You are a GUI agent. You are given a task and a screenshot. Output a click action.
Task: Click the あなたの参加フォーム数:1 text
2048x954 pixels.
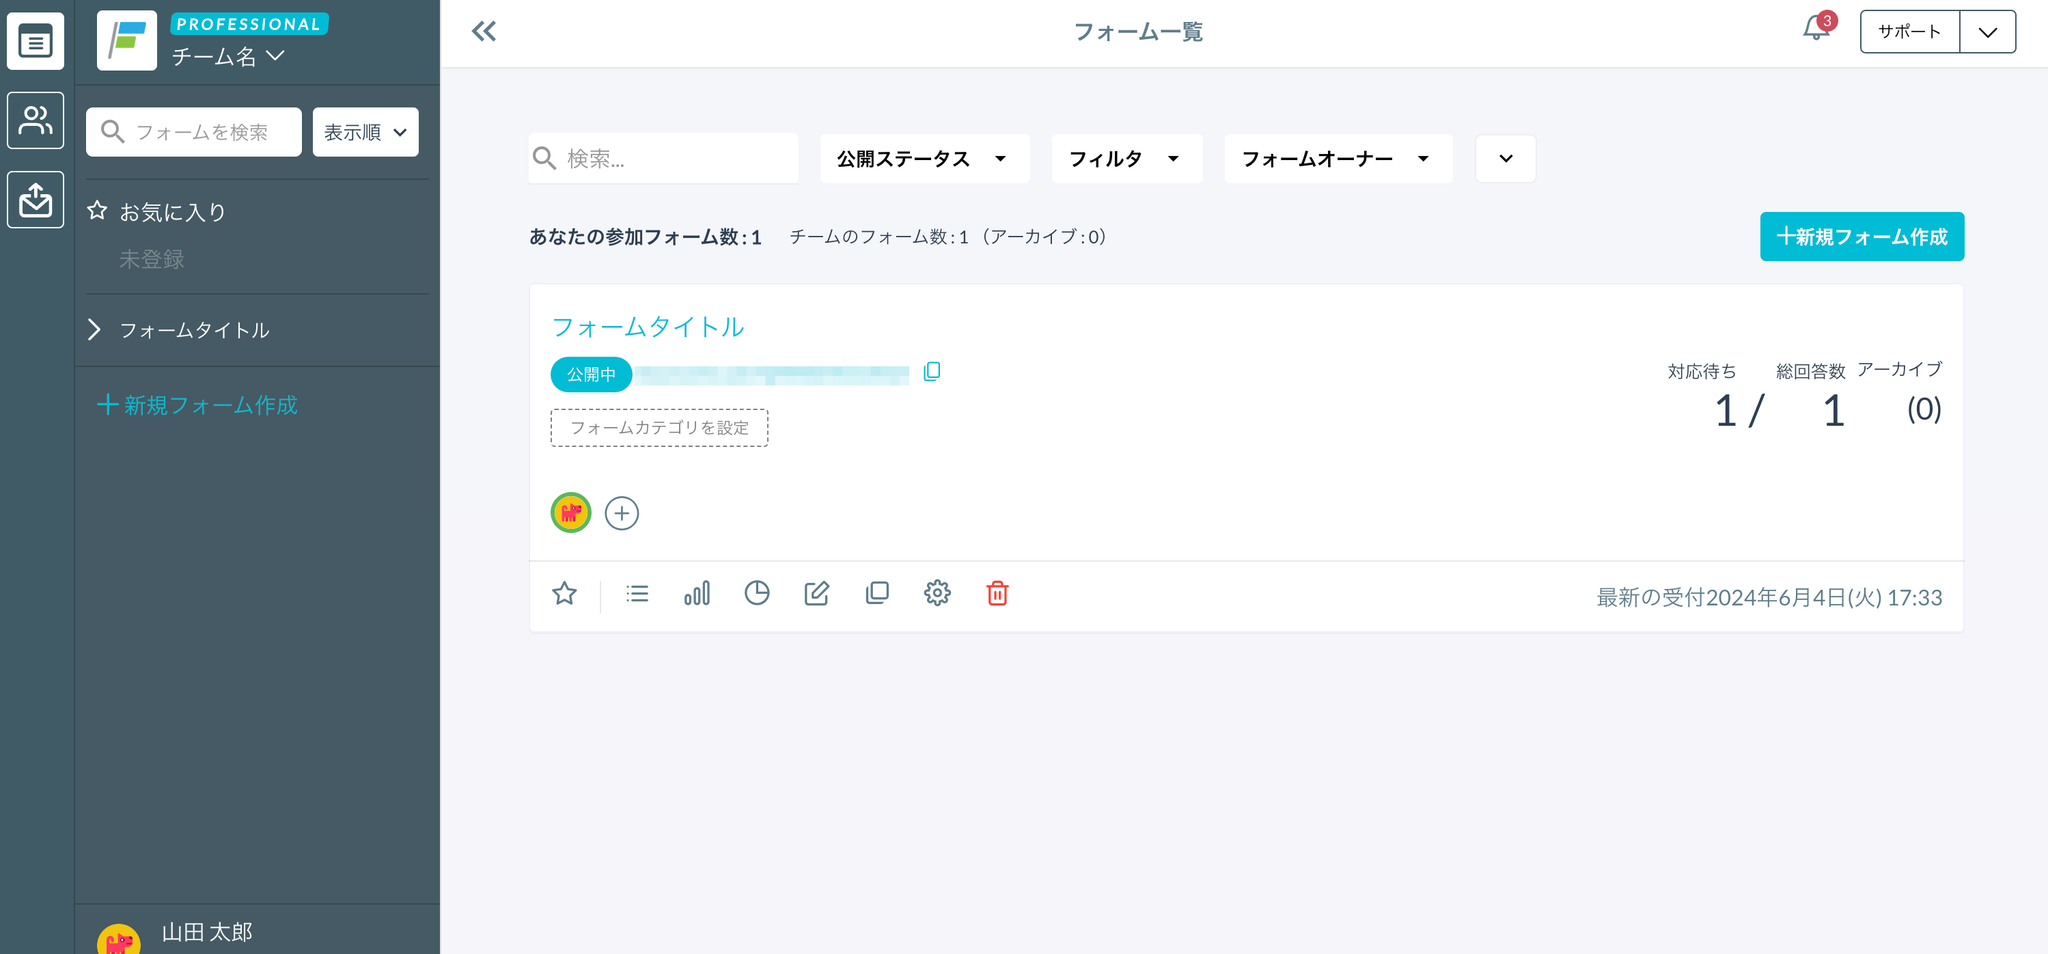645,237
